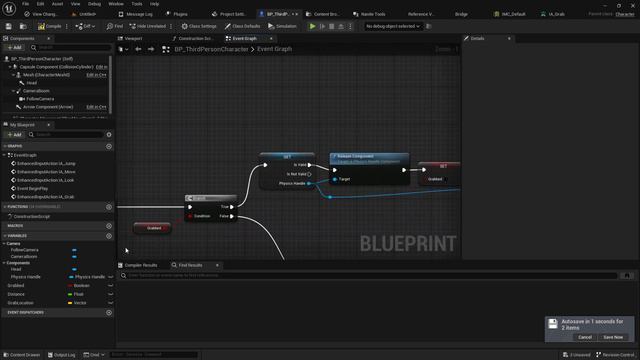Image resolution: width=640 pixels, height=360 pixels.
Task: Open the Viewport tab
Action: click(x=130, y=38)
